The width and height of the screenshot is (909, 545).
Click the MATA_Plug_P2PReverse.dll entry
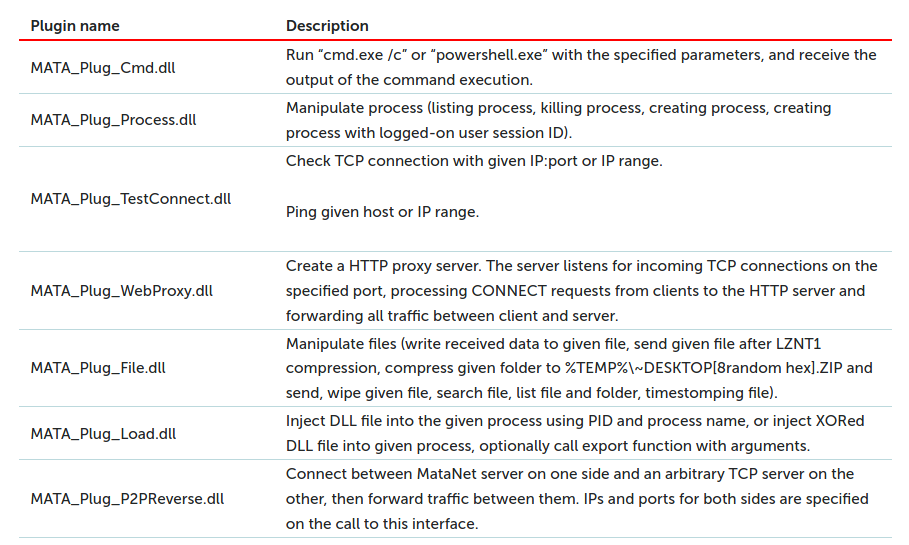127,499
